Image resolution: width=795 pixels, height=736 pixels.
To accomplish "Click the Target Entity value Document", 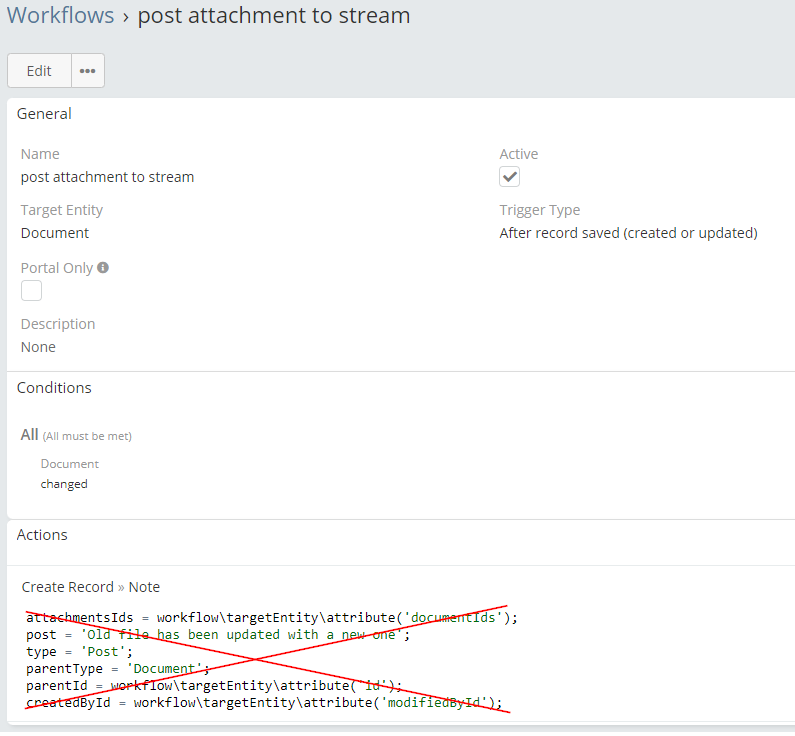I will pyautogui.click(x=55, y=233).
